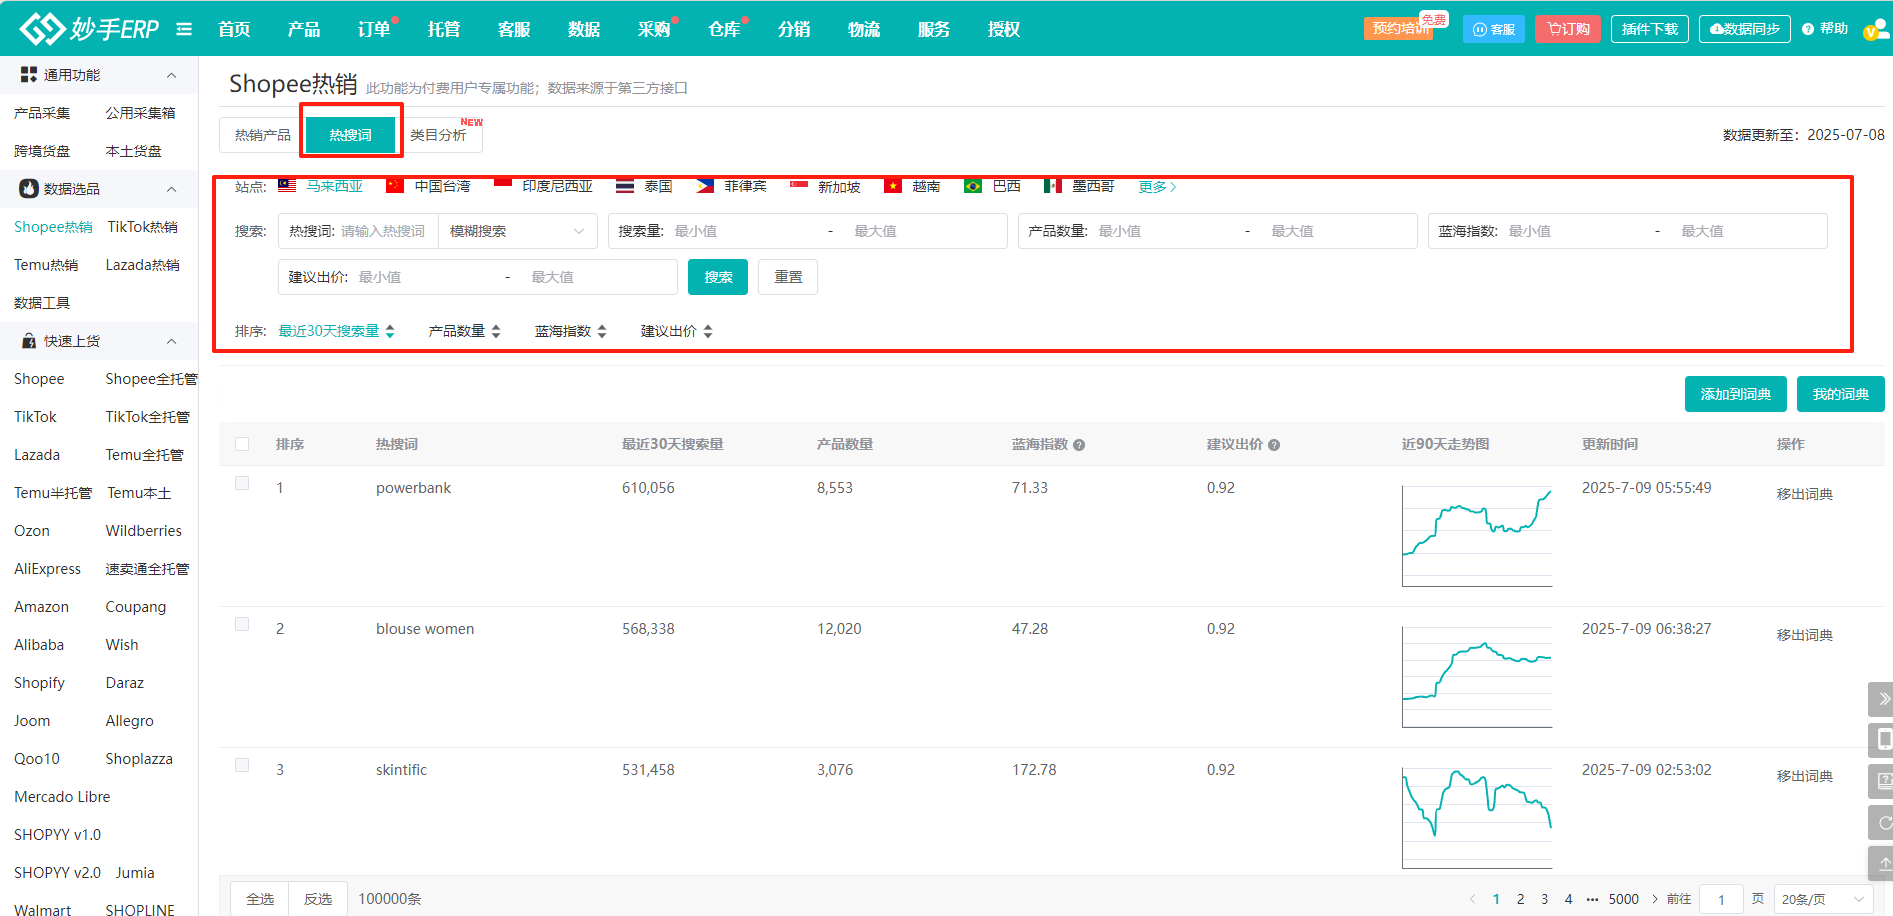Click the 通用功能 grid icon
This screenshot has width=1893, height=916.
pyautogui.click(x=29, y=75)
